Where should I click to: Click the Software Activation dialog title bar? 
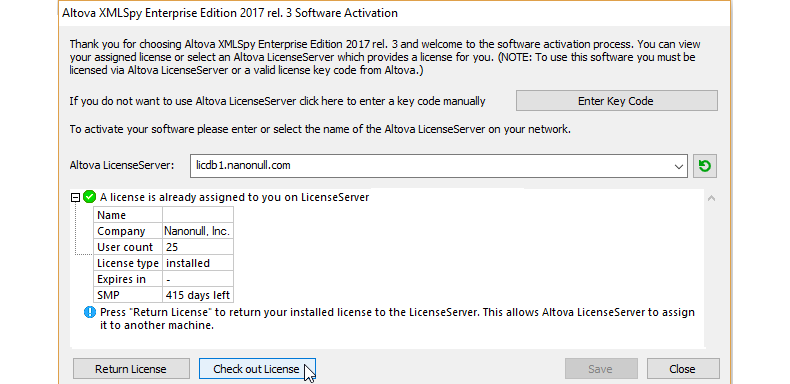click(x=394, y=13)
